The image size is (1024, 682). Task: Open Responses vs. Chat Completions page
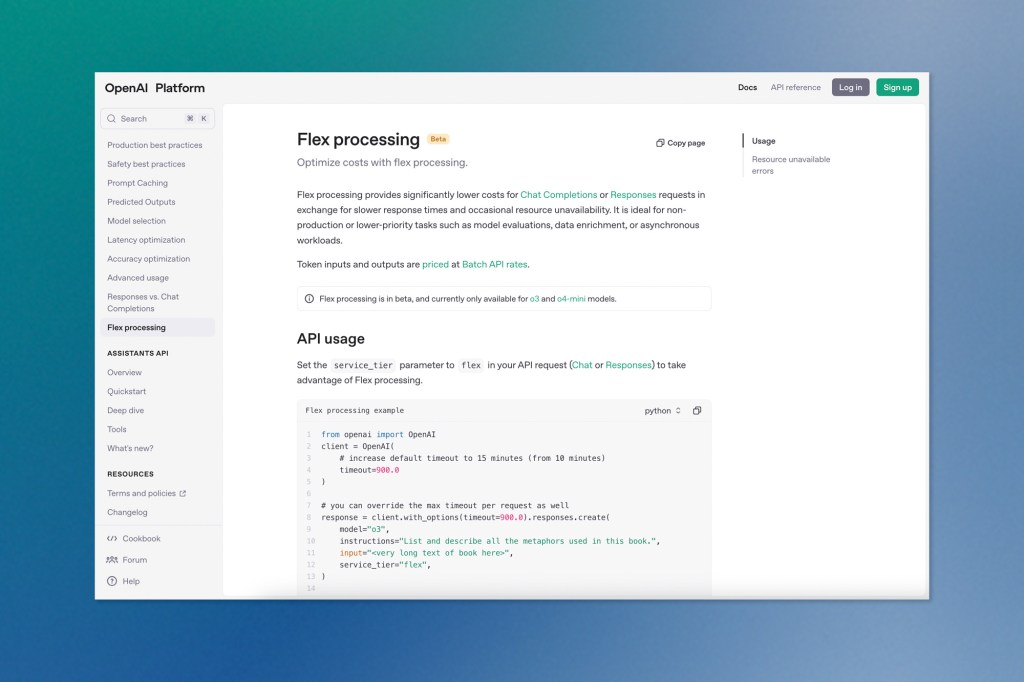click(143, 302)
